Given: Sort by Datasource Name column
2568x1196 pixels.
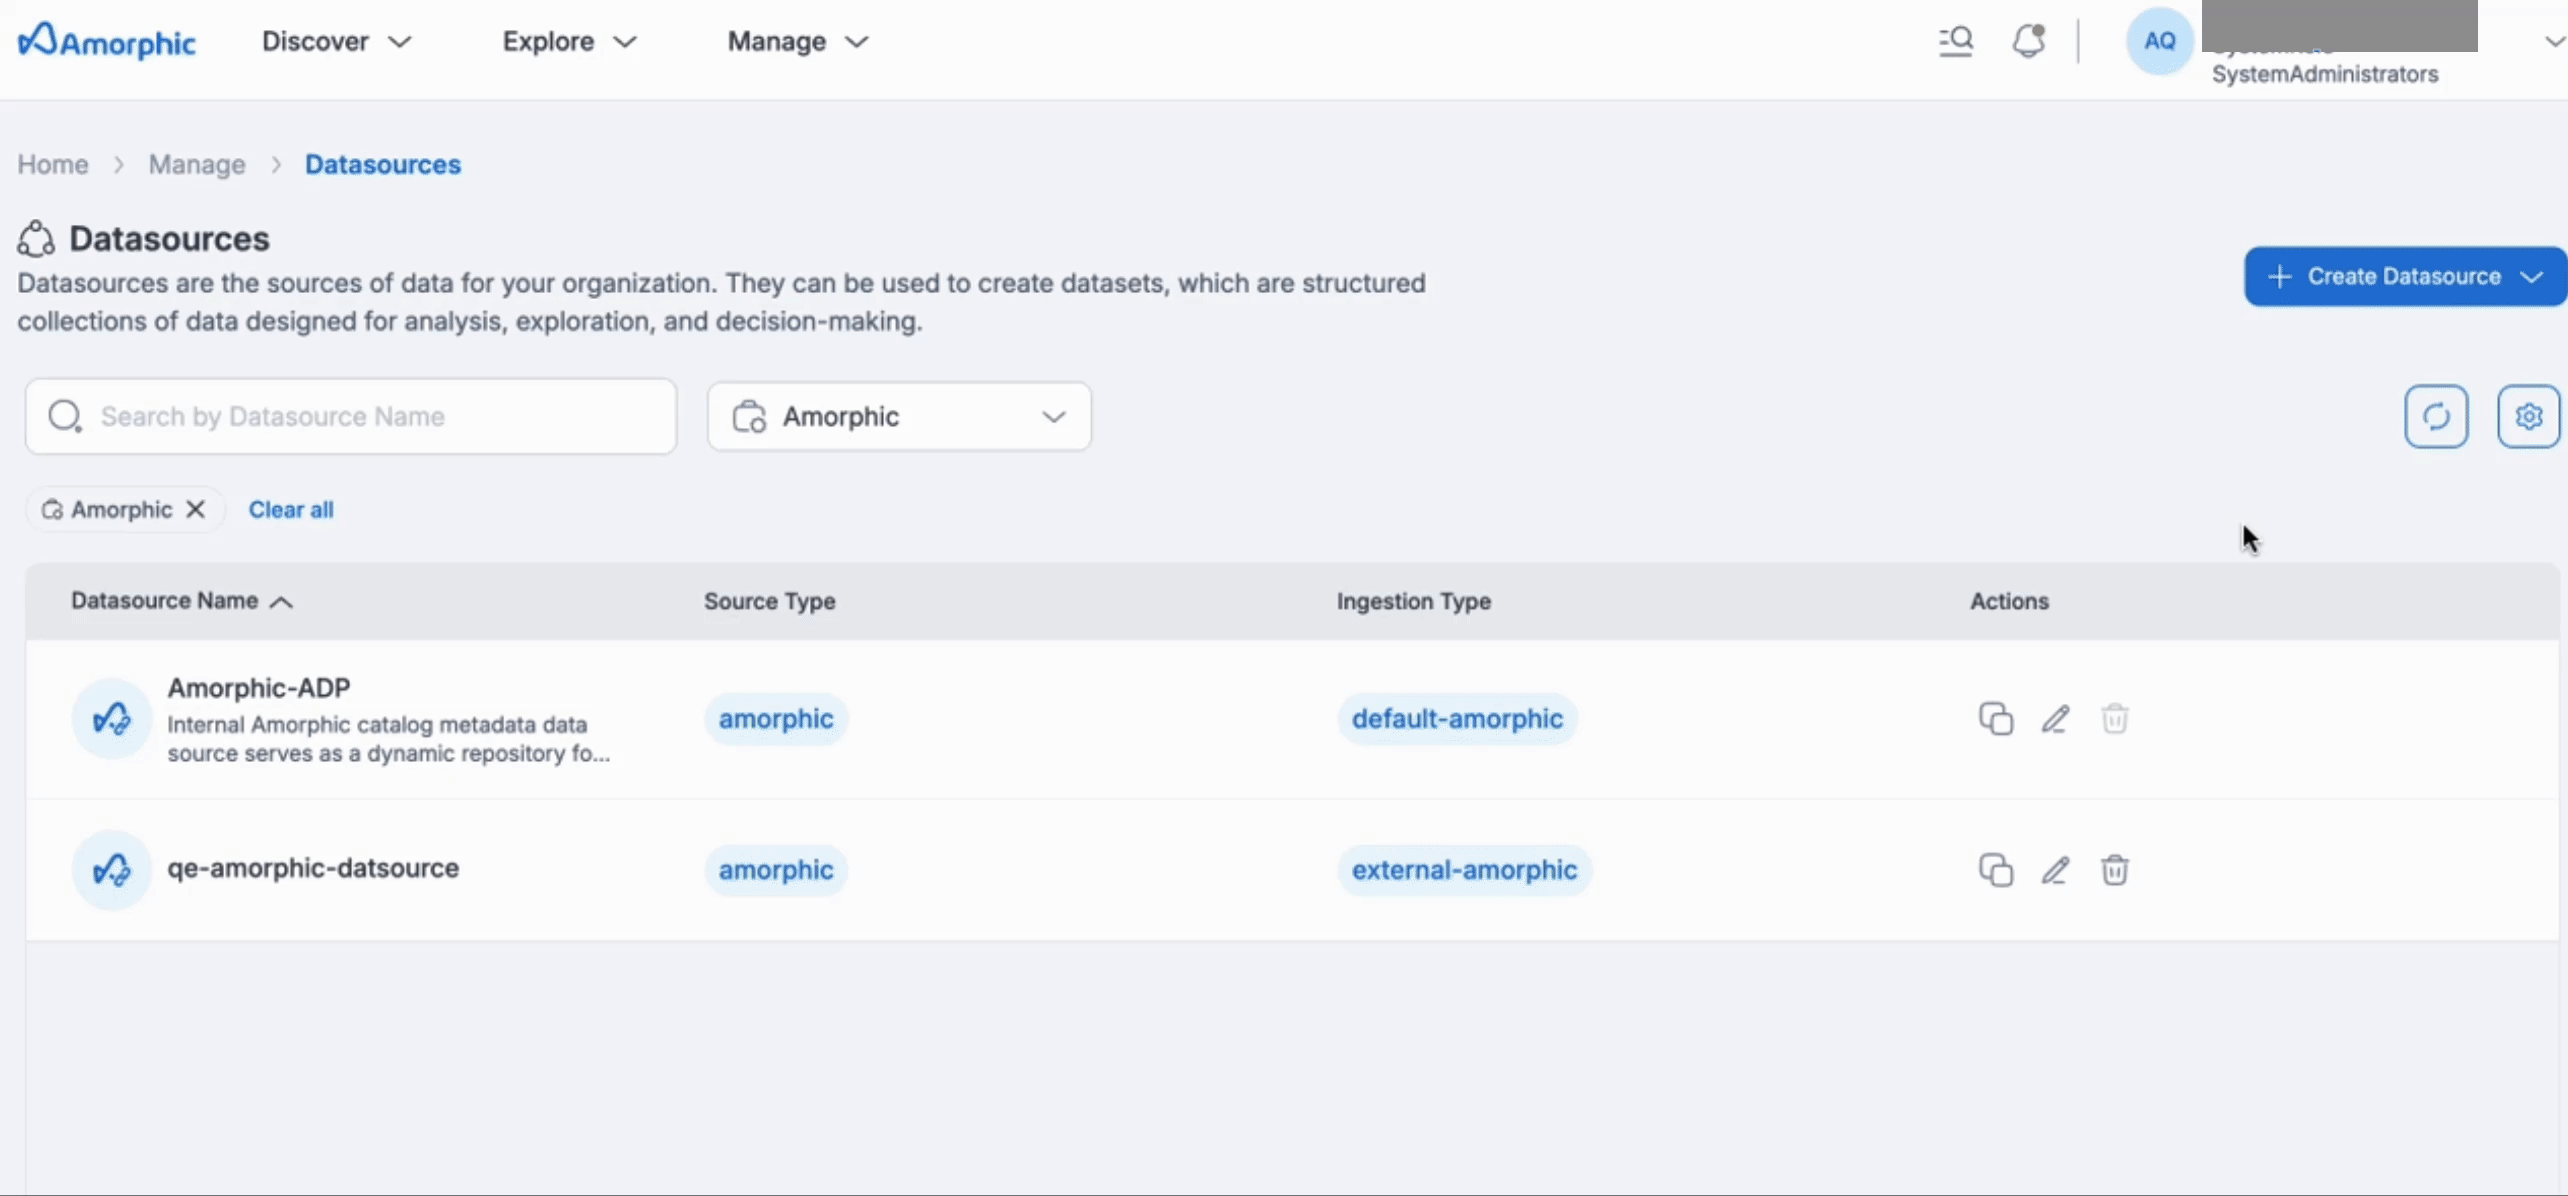Looking at the screenshot, I should 182,601.
